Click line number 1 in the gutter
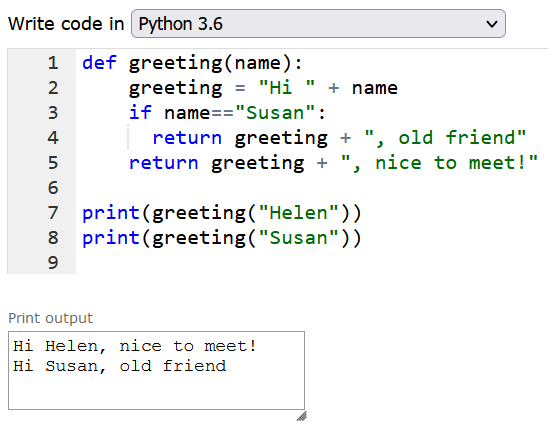This screenshot has height=433, width=548. 53,63
